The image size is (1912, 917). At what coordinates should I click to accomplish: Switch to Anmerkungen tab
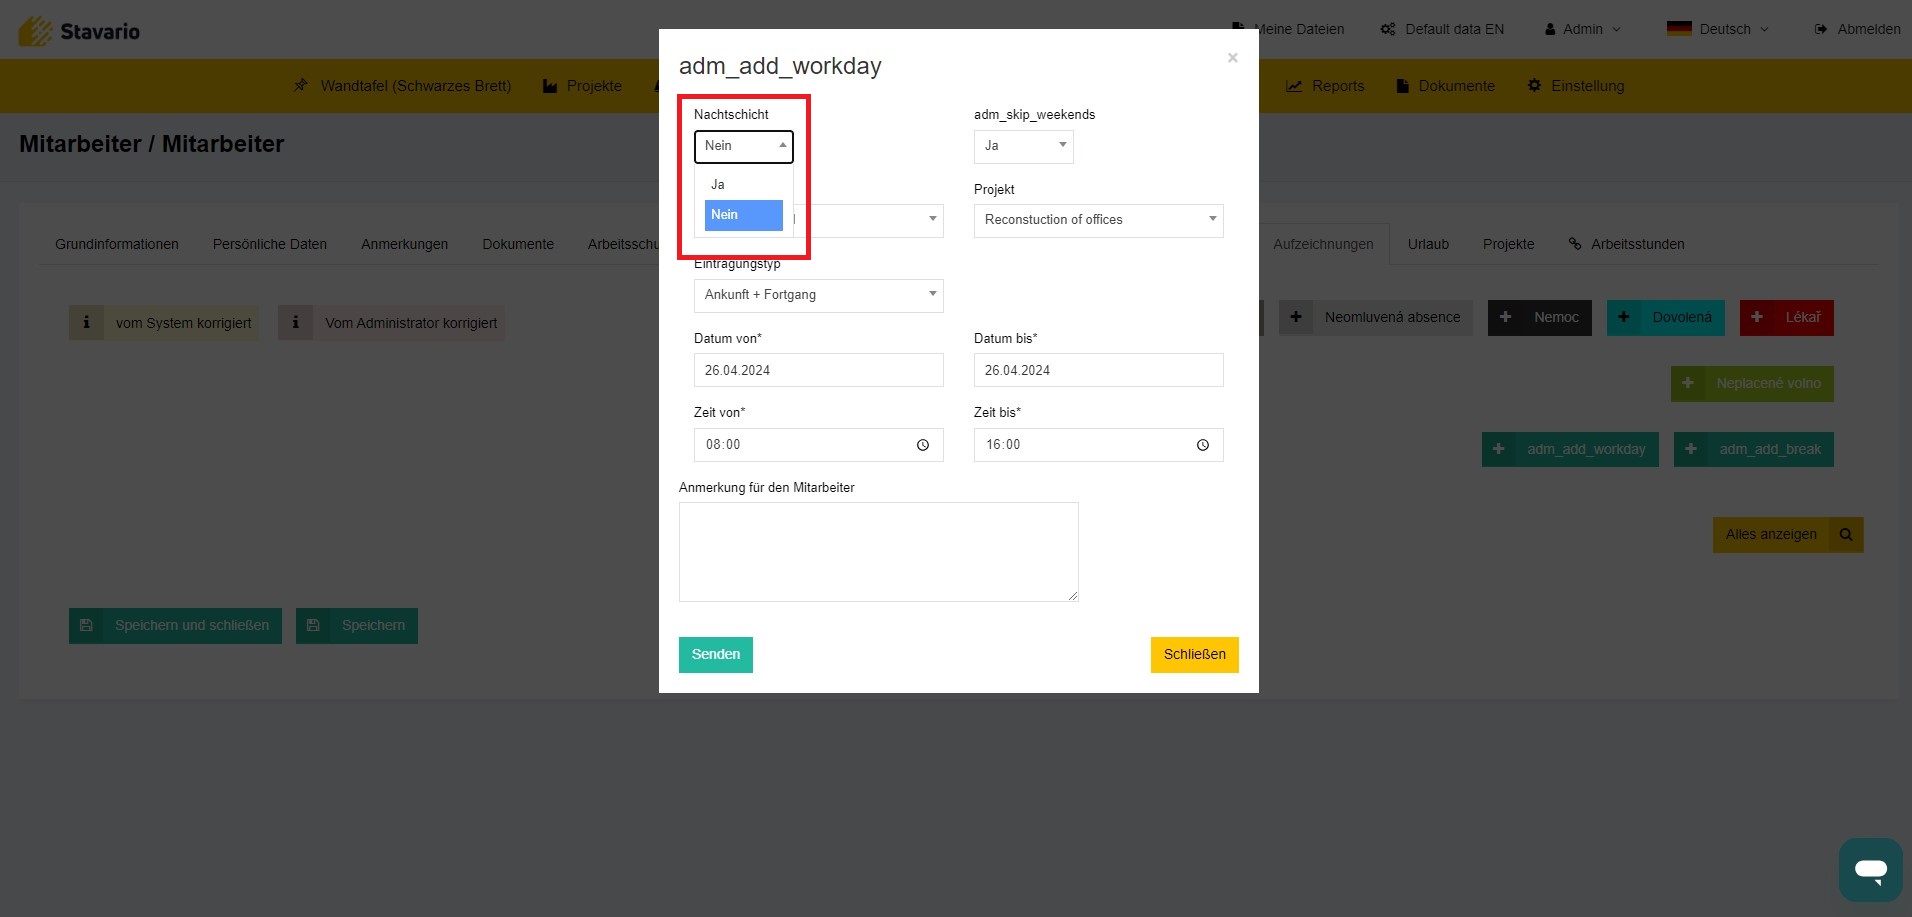point(404,244)
